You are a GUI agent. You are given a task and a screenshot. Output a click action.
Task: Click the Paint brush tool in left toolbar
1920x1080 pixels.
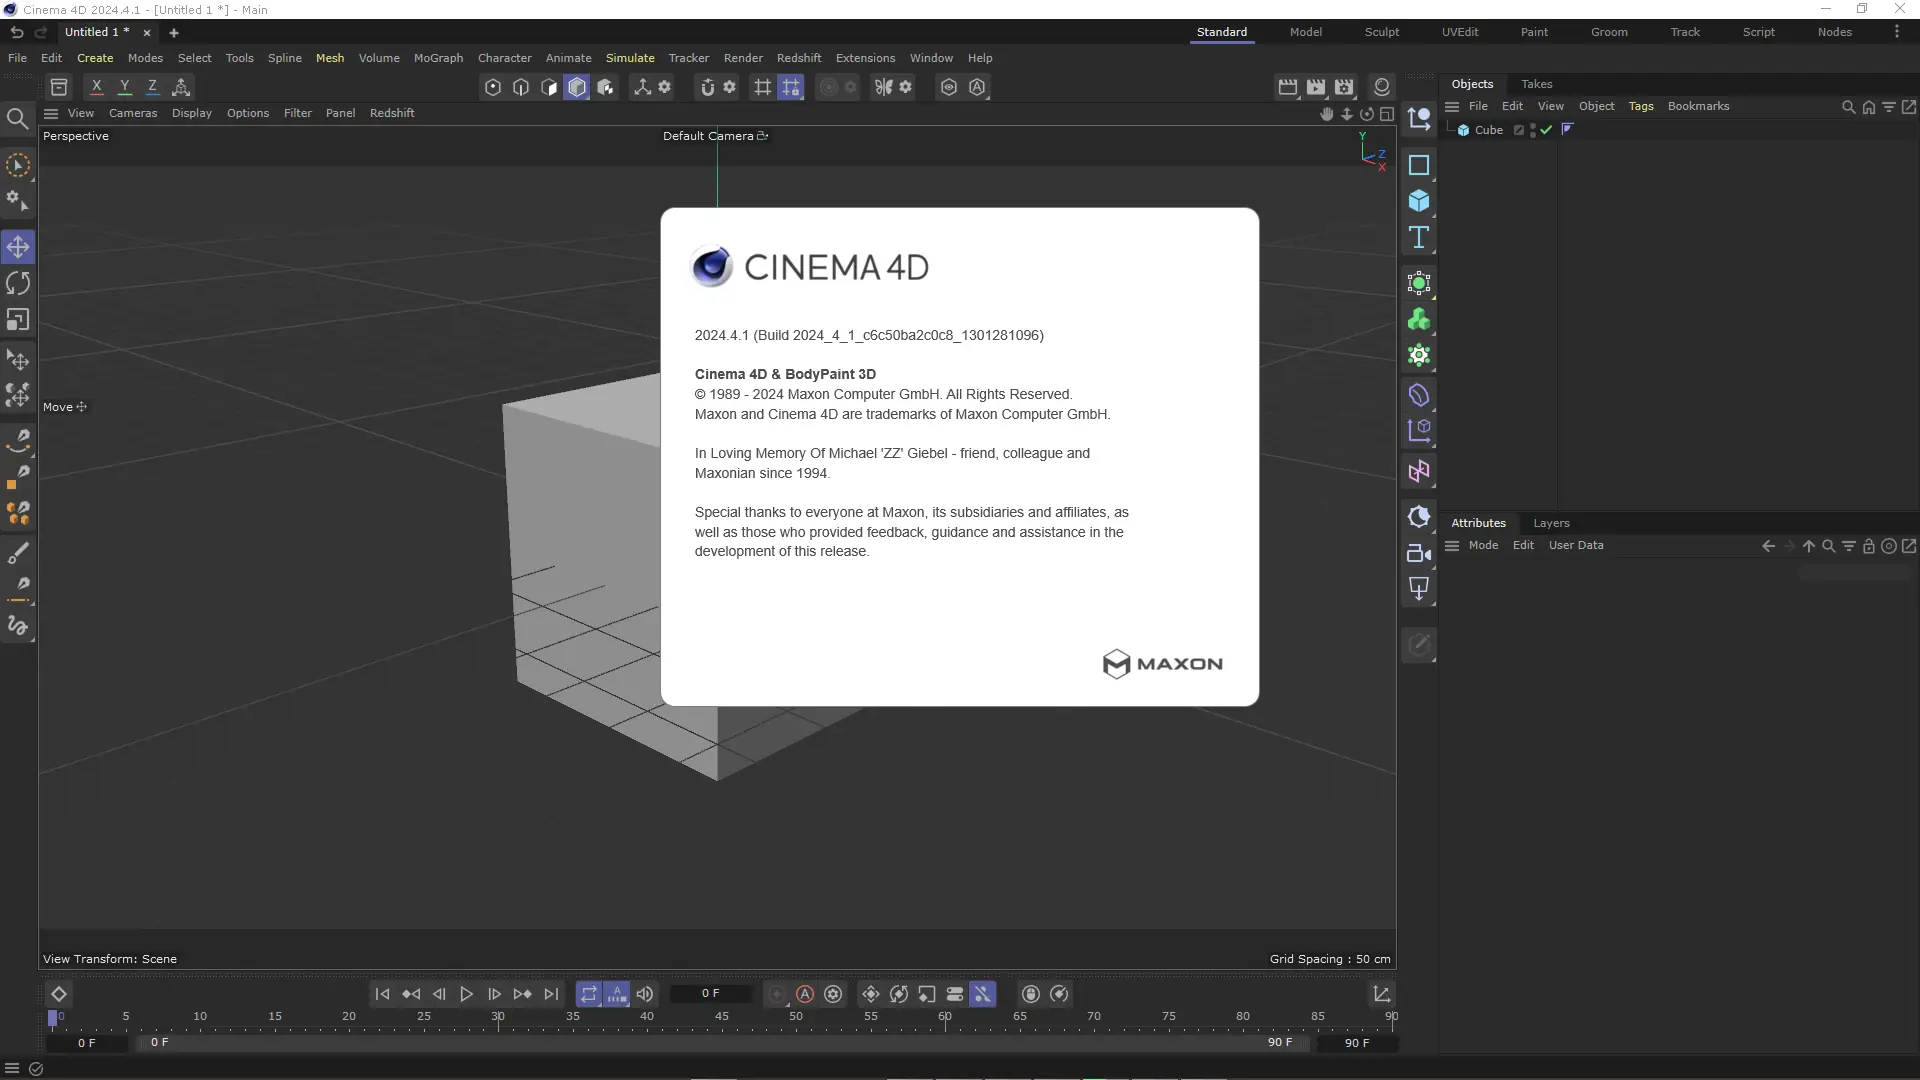coord(18,553)
